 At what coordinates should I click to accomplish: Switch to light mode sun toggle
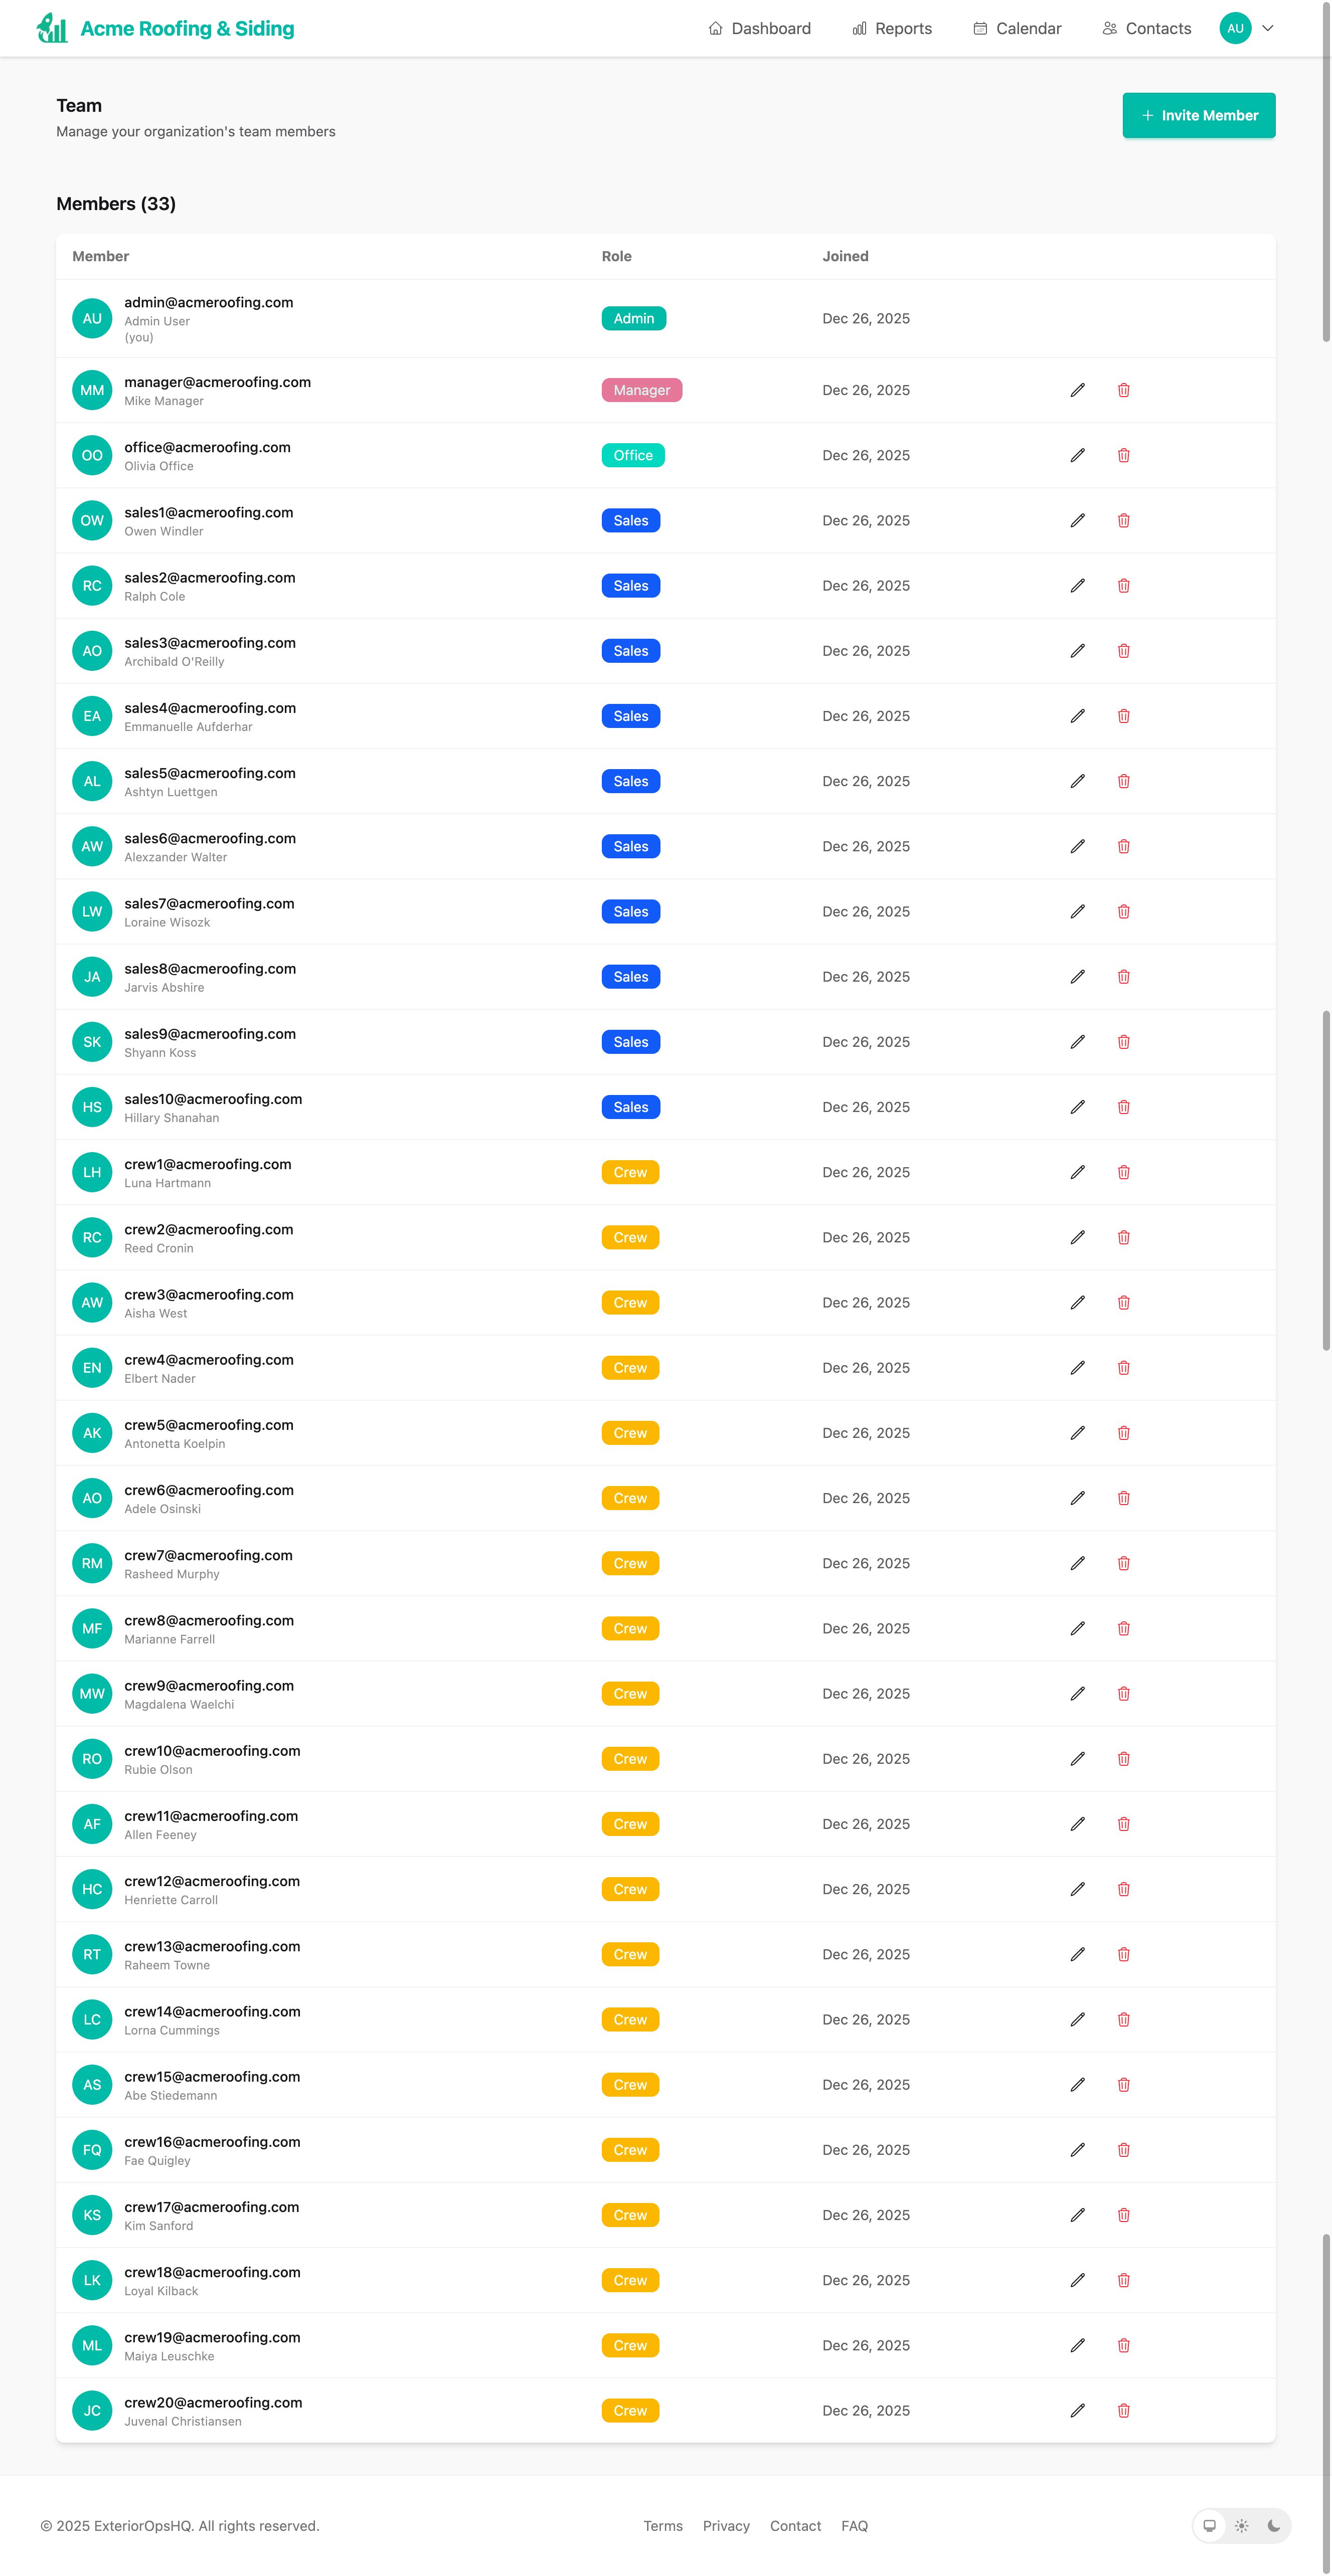coord(1241,2526)
